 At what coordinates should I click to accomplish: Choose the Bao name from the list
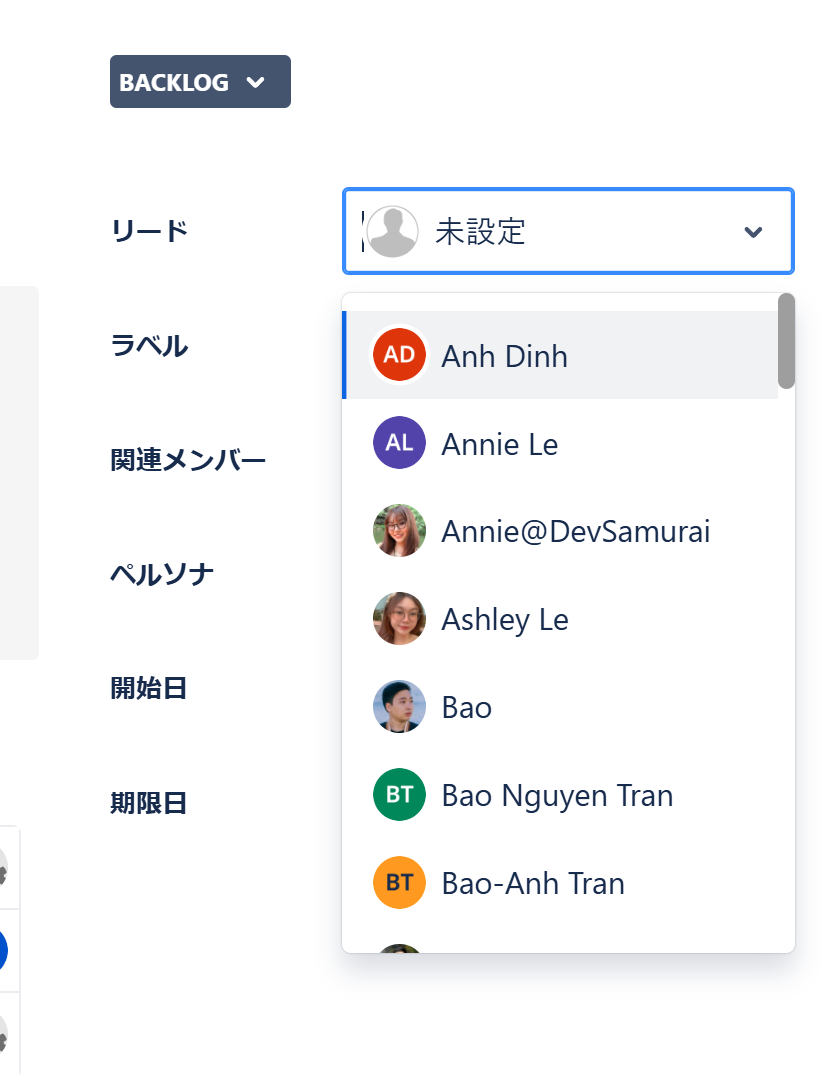pos(466,708)
